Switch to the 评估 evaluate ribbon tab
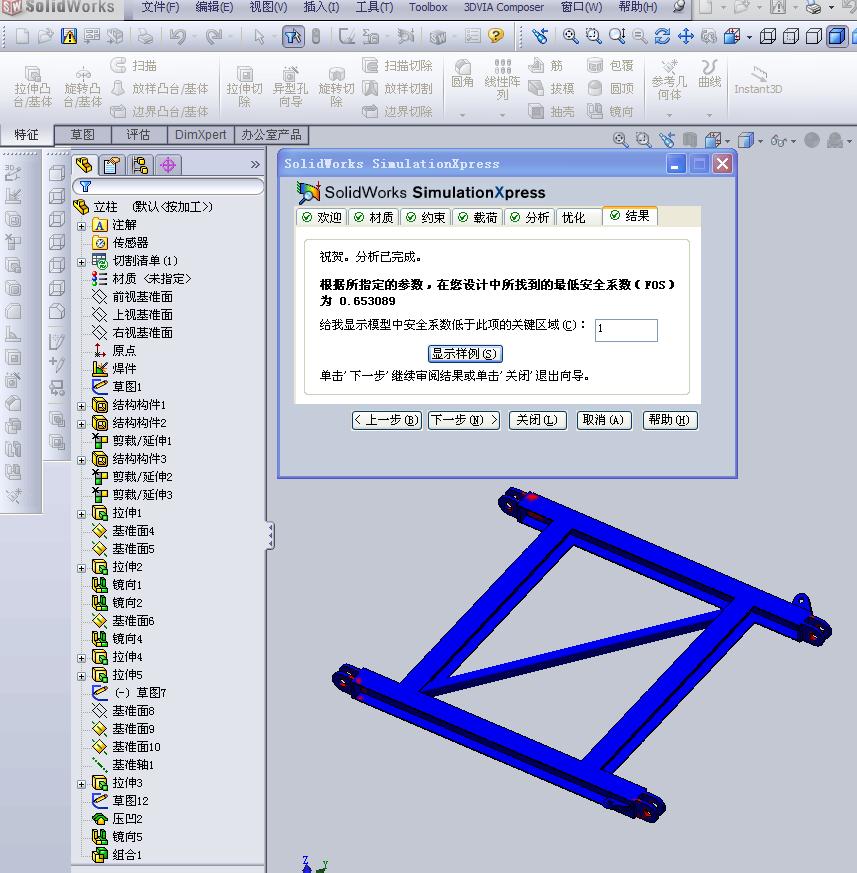857x873 pixels. 138,135
